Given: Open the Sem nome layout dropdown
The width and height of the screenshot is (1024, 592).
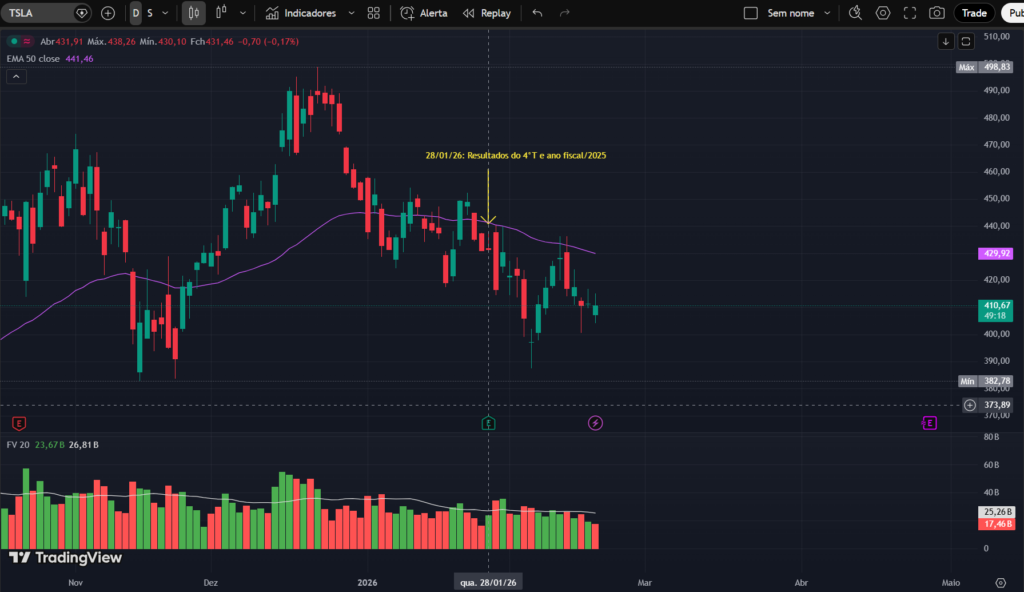Looking at the screenshot, I should 826,13.
